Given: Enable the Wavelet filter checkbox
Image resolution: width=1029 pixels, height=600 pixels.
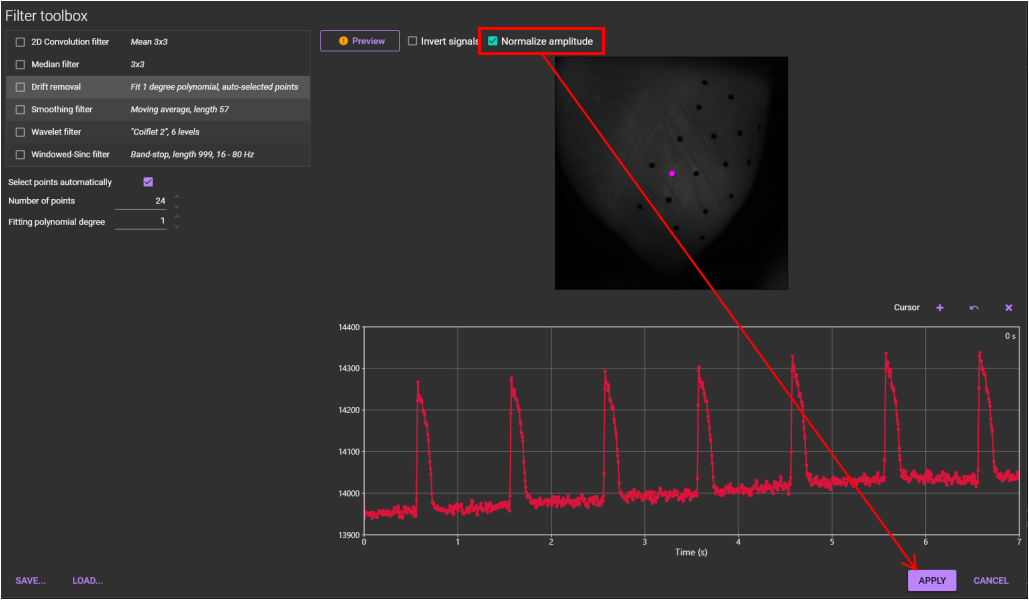Looking at the screenshot, I should tap(20, 132).
